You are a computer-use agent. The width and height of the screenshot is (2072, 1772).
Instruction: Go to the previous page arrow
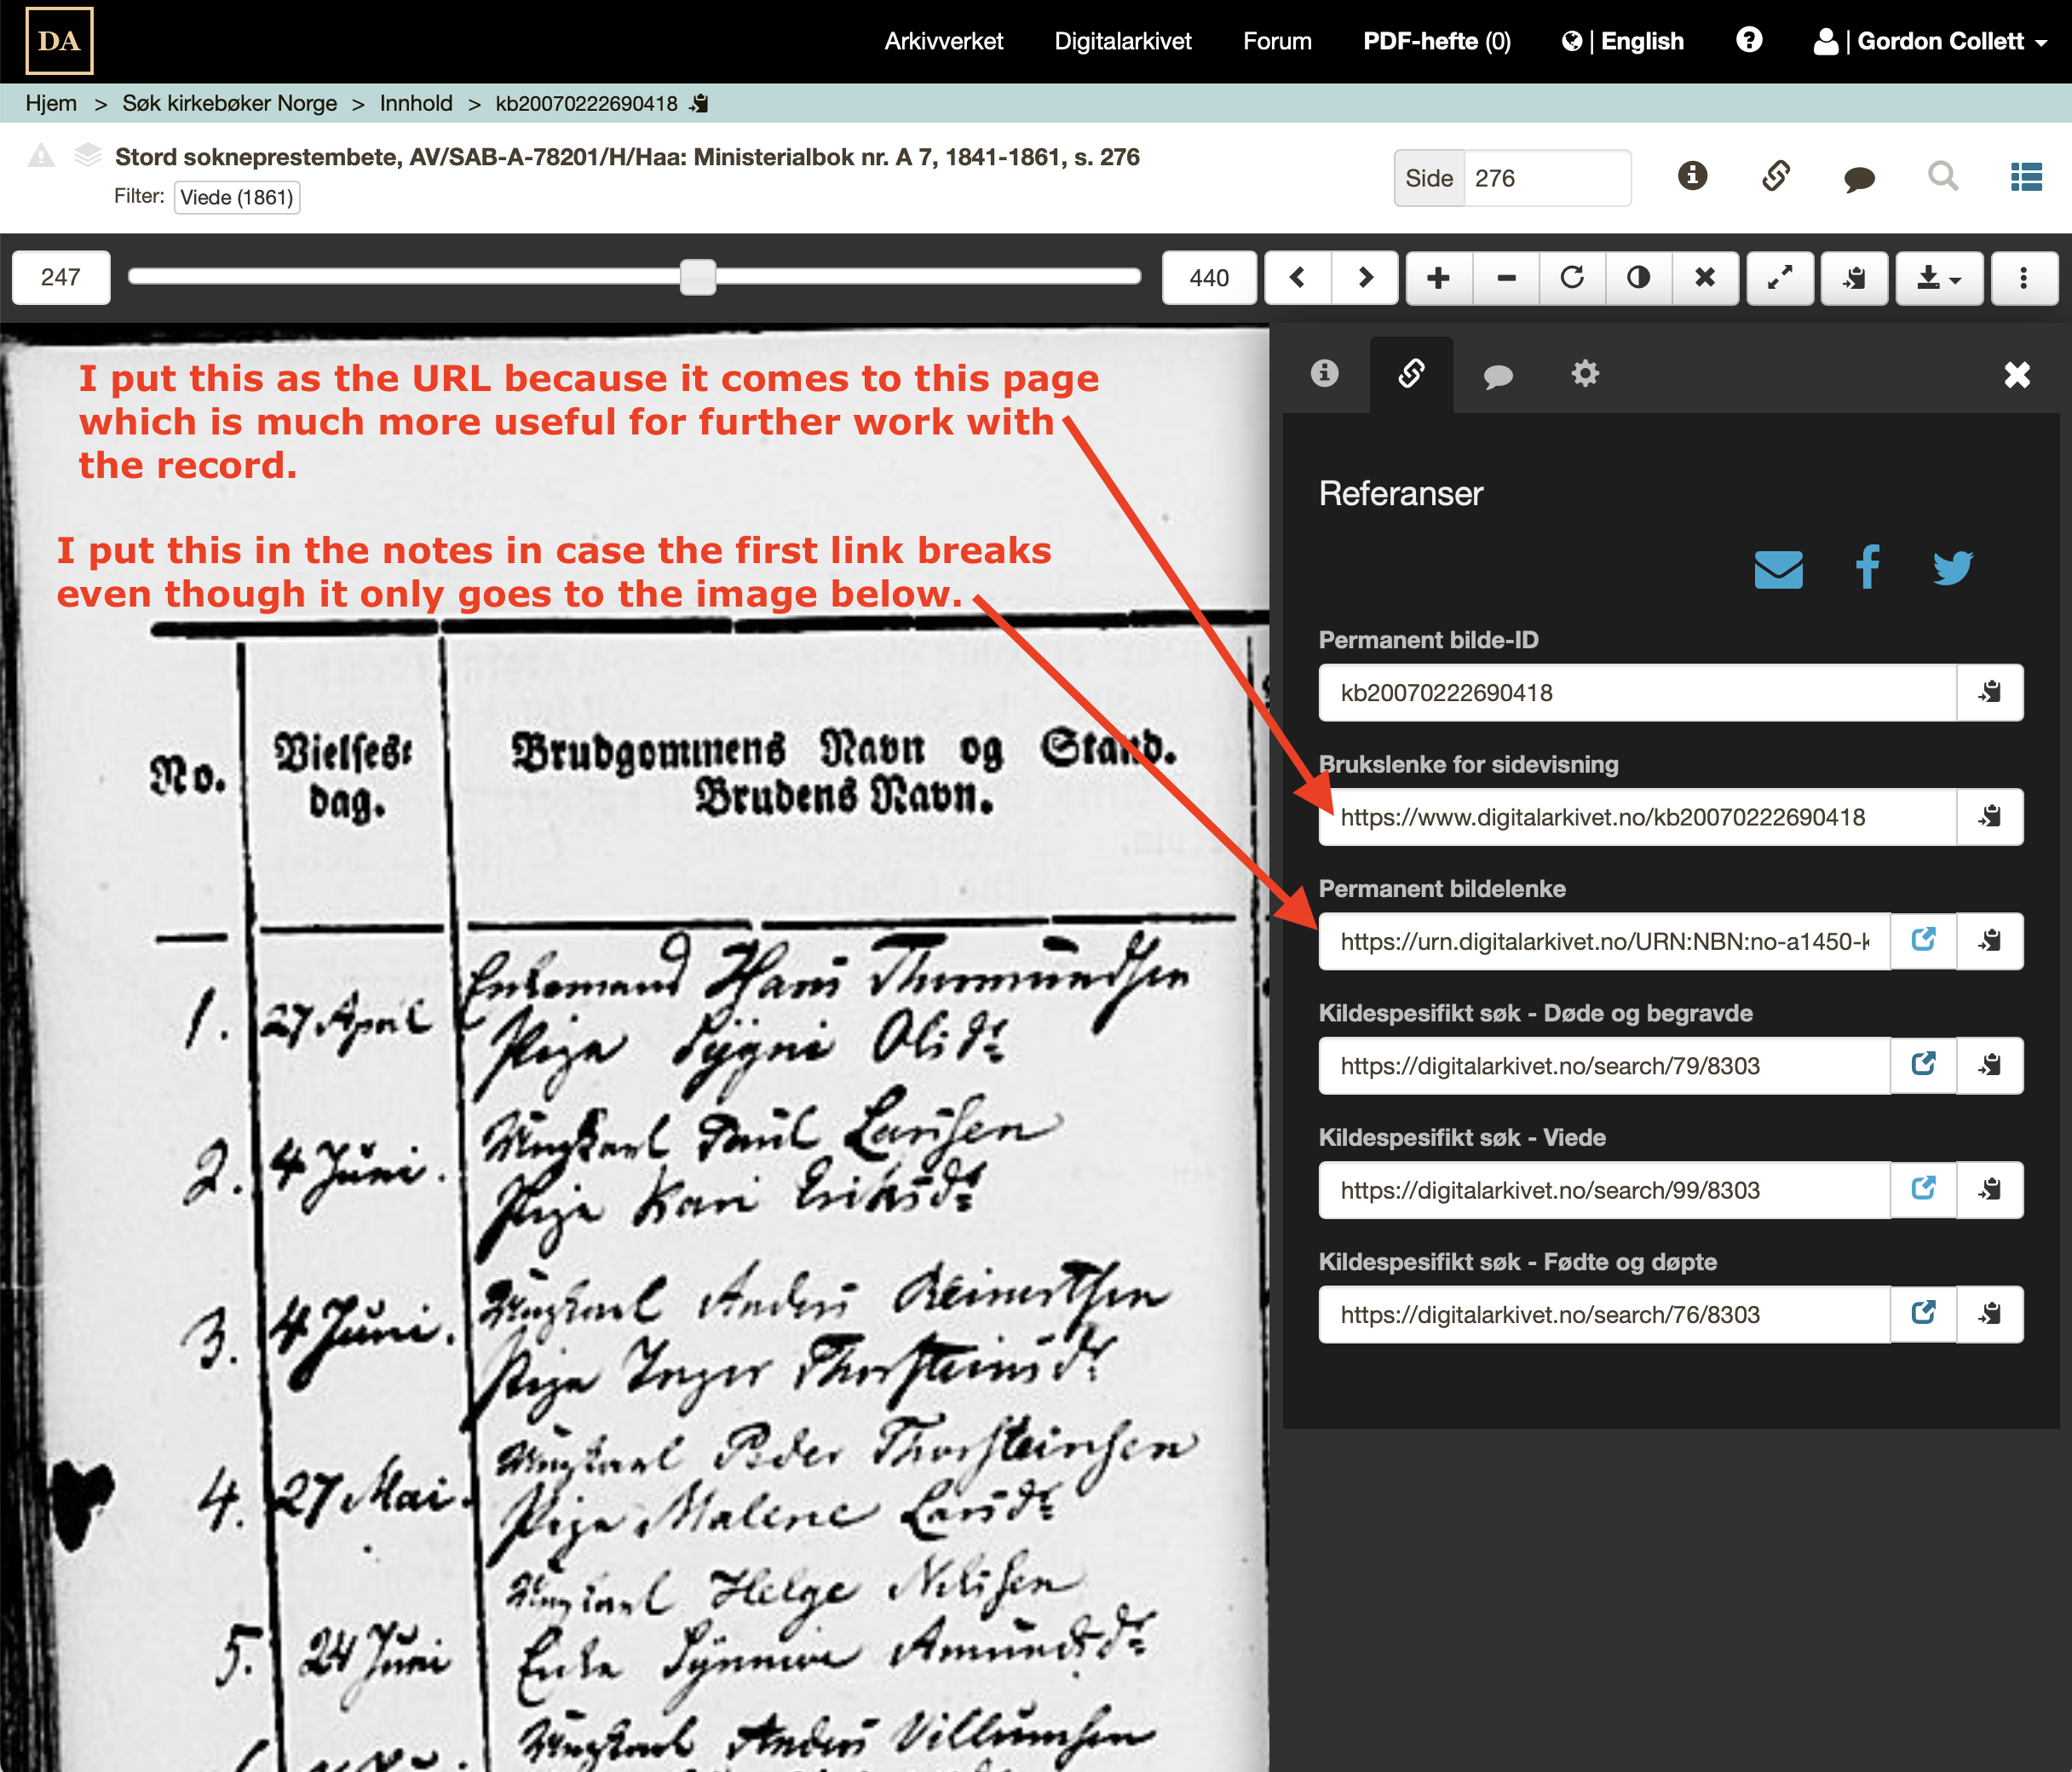pyautogui.click(x=1297, y=277)
